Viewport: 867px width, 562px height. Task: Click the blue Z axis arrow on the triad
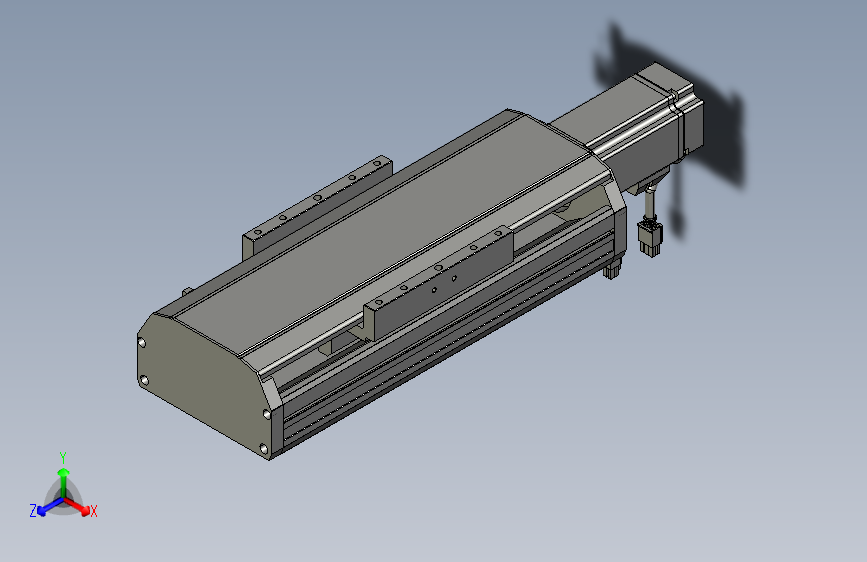point(50,506)
